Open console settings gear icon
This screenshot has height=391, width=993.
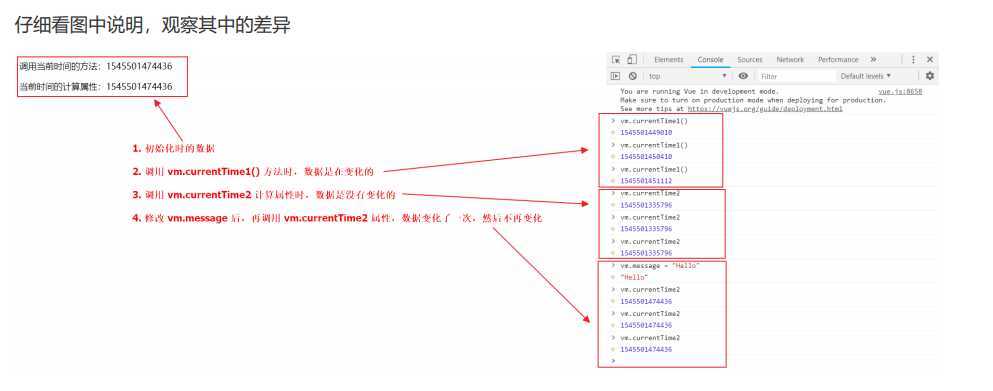click(x=929, y=76)
